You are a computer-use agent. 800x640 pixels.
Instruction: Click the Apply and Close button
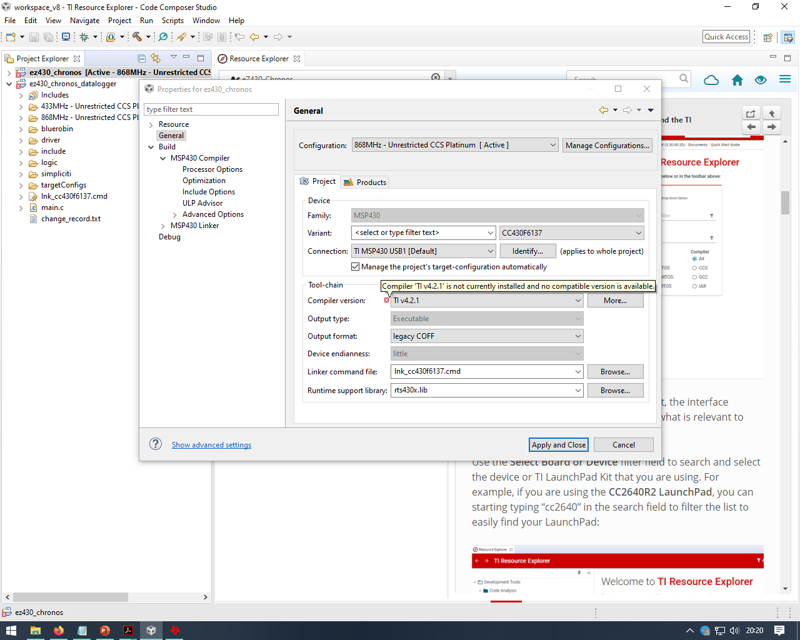point(558,444)
